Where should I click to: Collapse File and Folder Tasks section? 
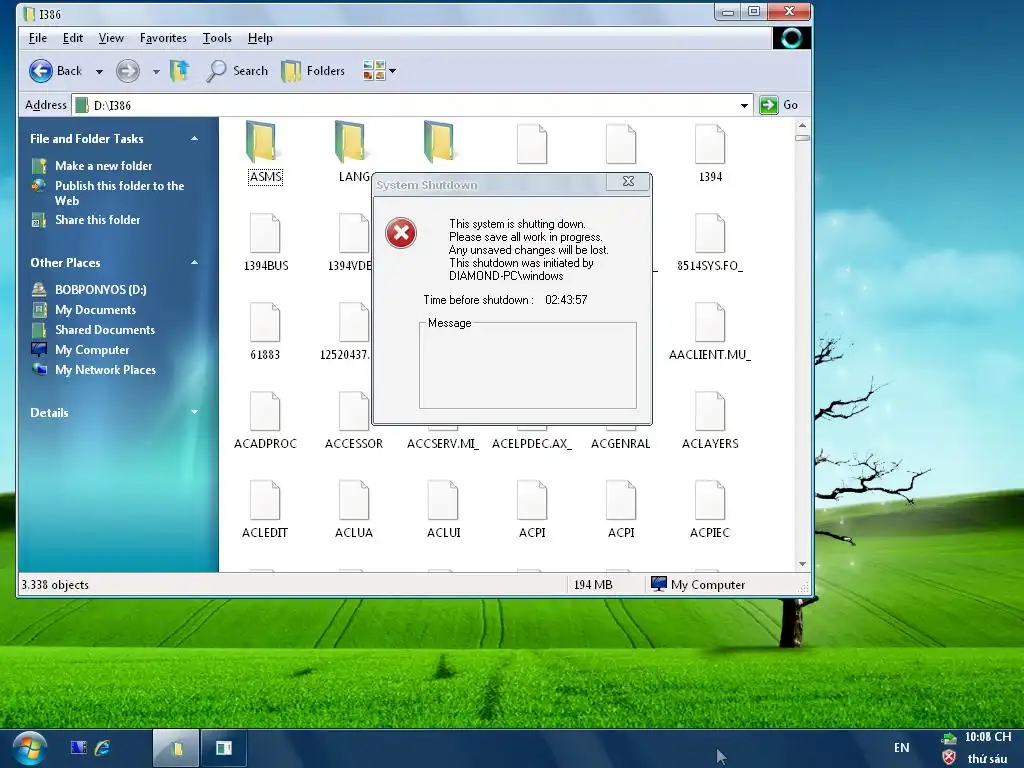click(194, 138)
